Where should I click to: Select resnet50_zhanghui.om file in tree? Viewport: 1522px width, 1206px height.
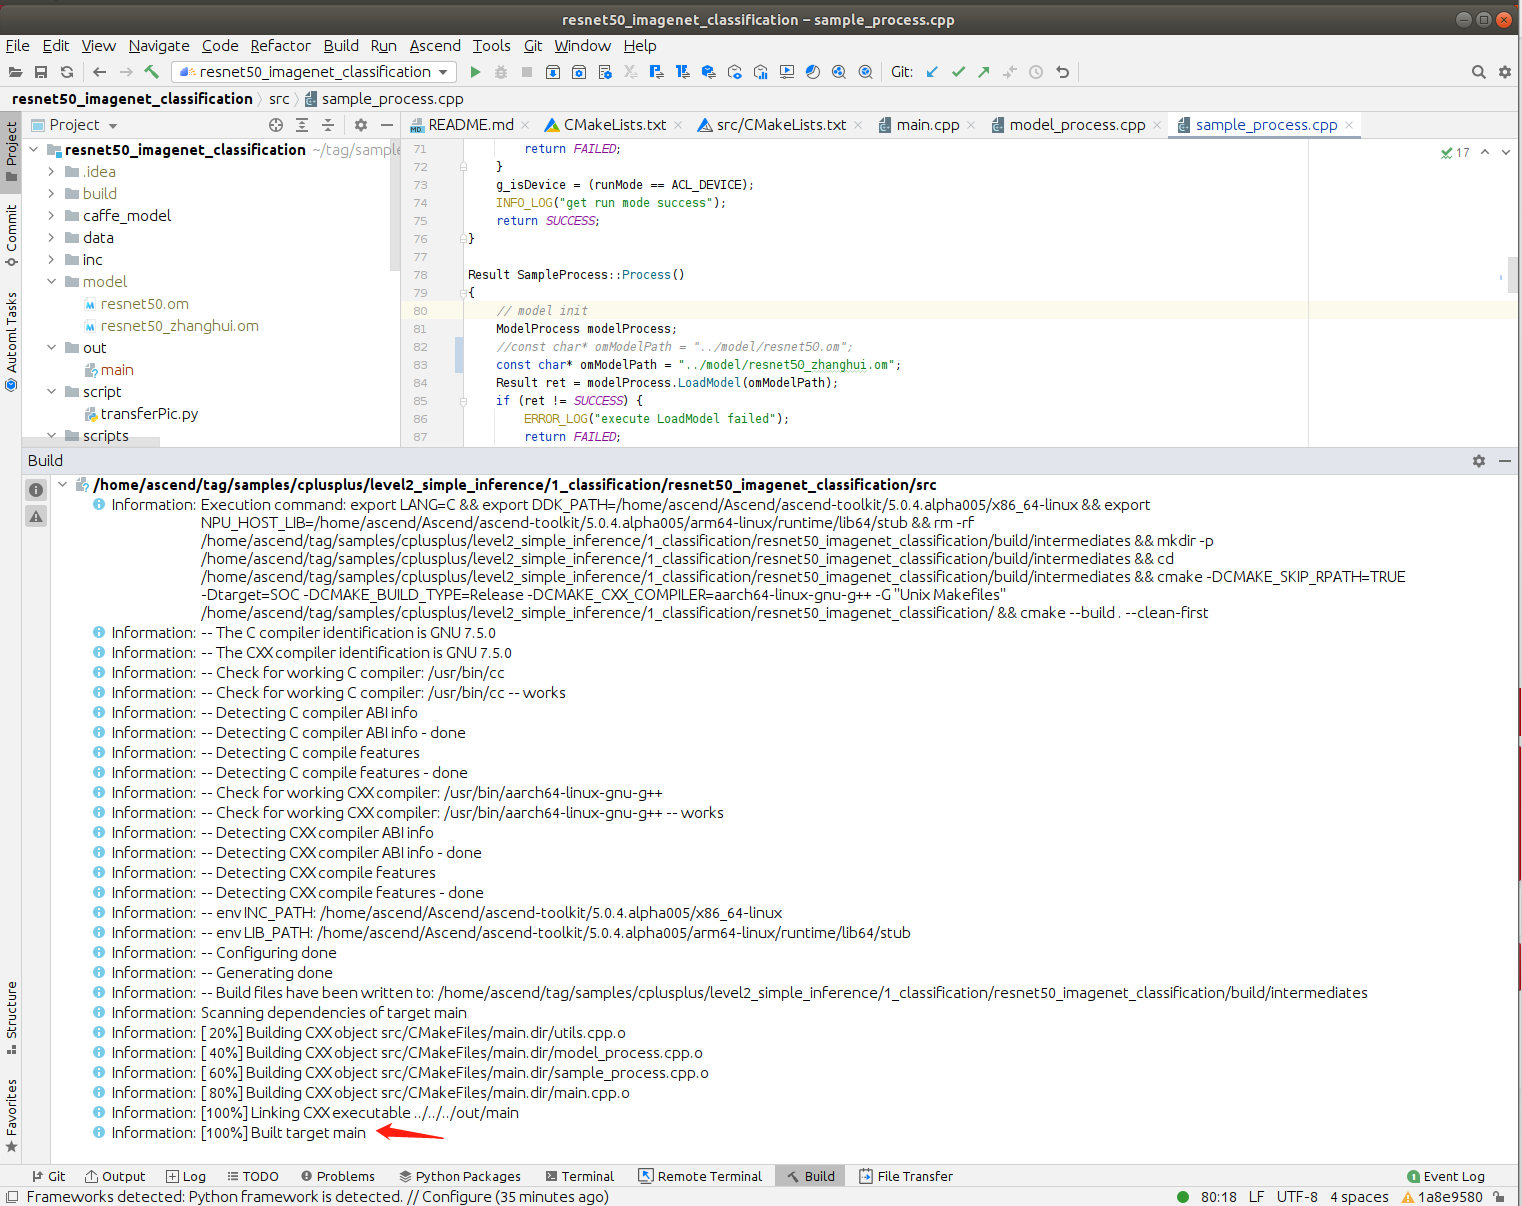(x=179, y=326)
